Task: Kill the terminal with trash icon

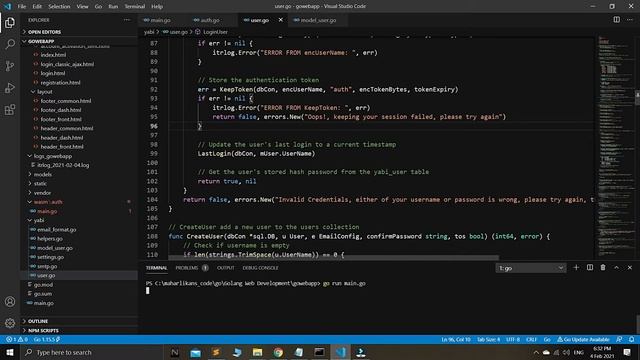Action: point(603,267)
